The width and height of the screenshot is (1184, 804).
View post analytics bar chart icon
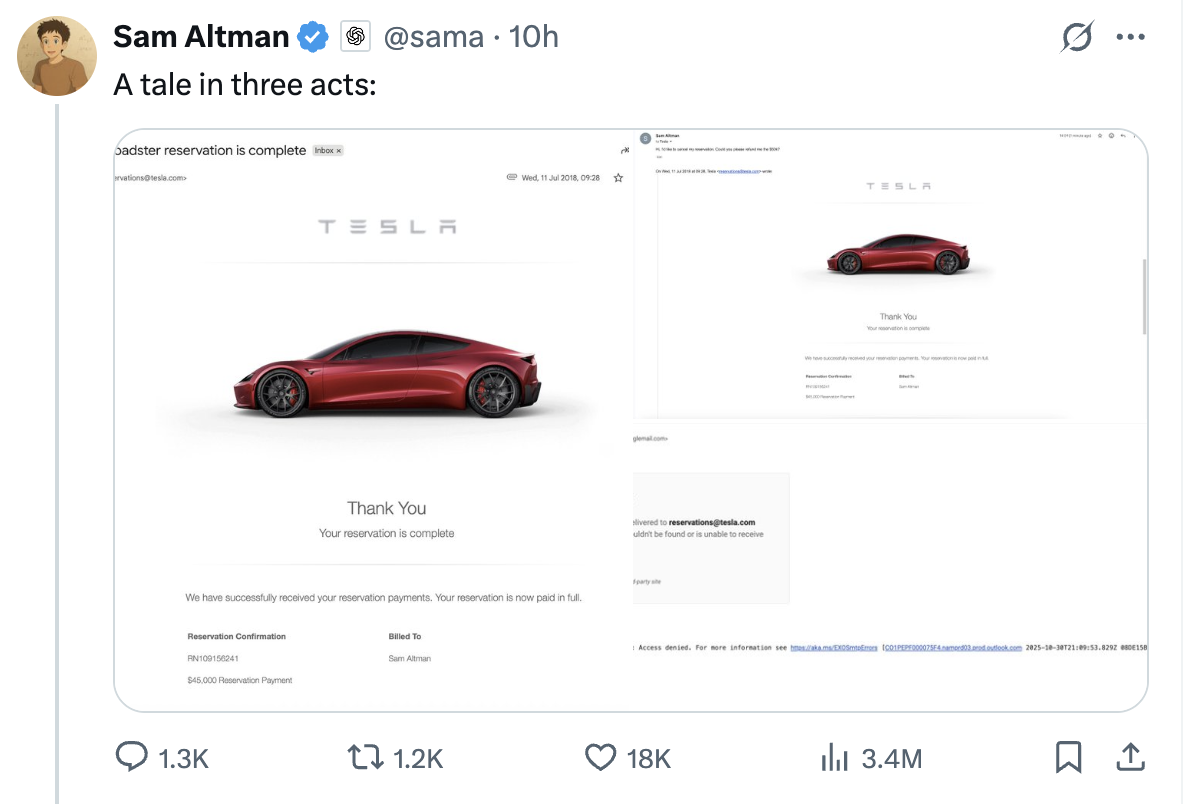[x=834, y=757]
